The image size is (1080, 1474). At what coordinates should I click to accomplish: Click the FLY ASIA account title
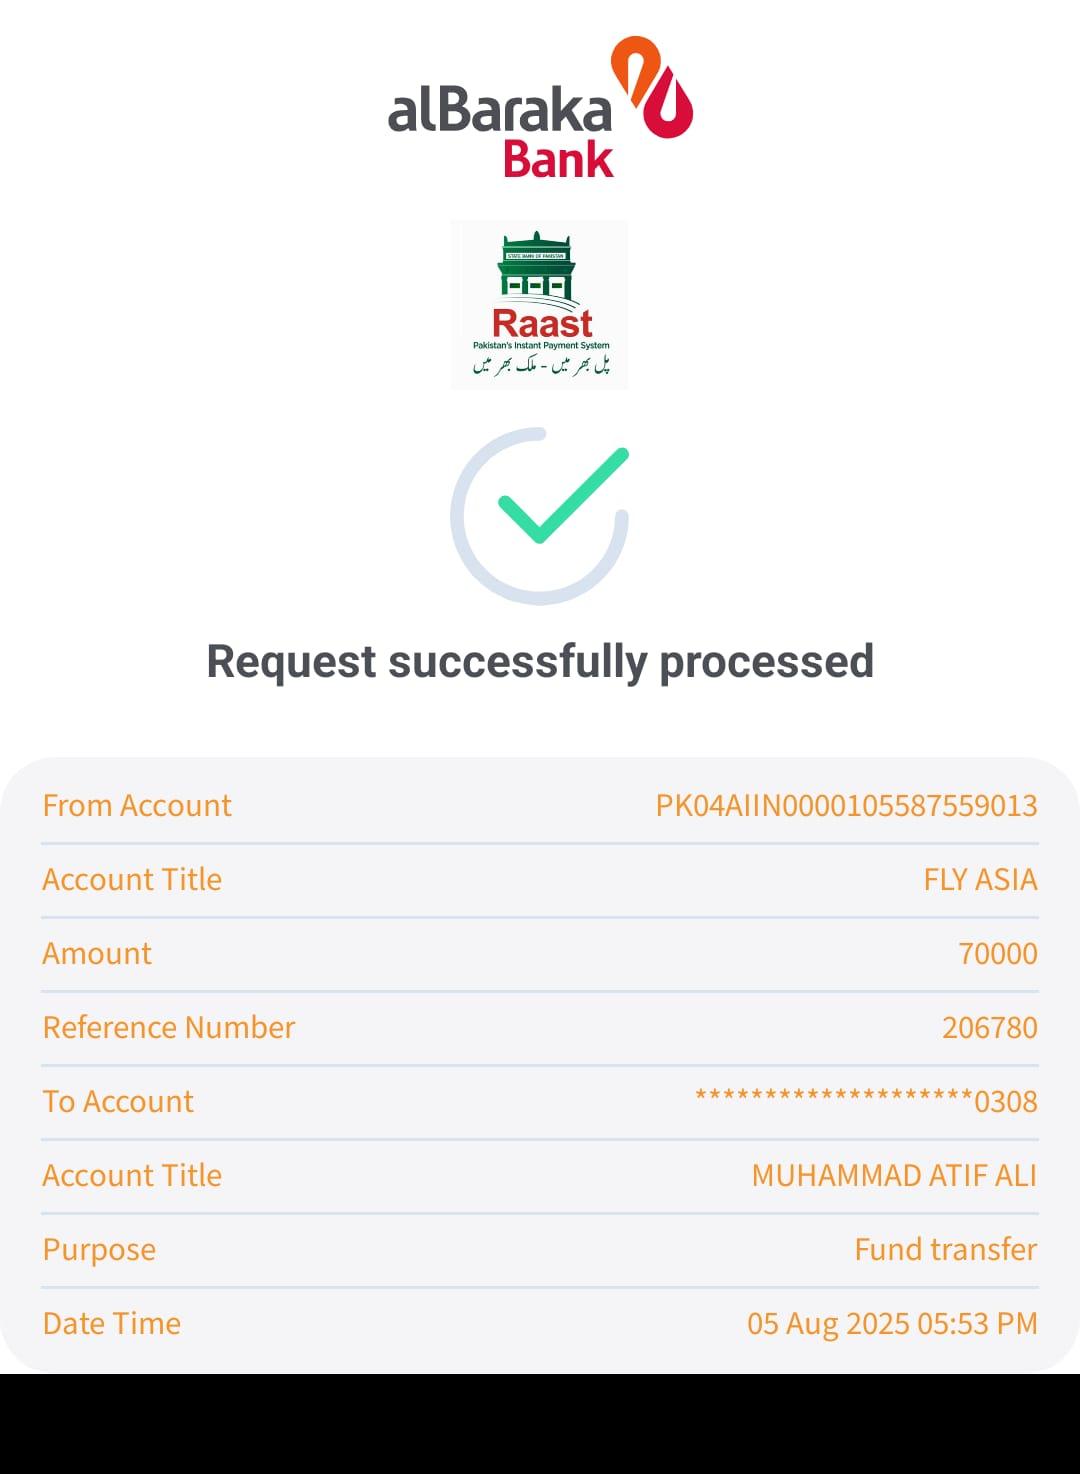[x=980, y=880]
